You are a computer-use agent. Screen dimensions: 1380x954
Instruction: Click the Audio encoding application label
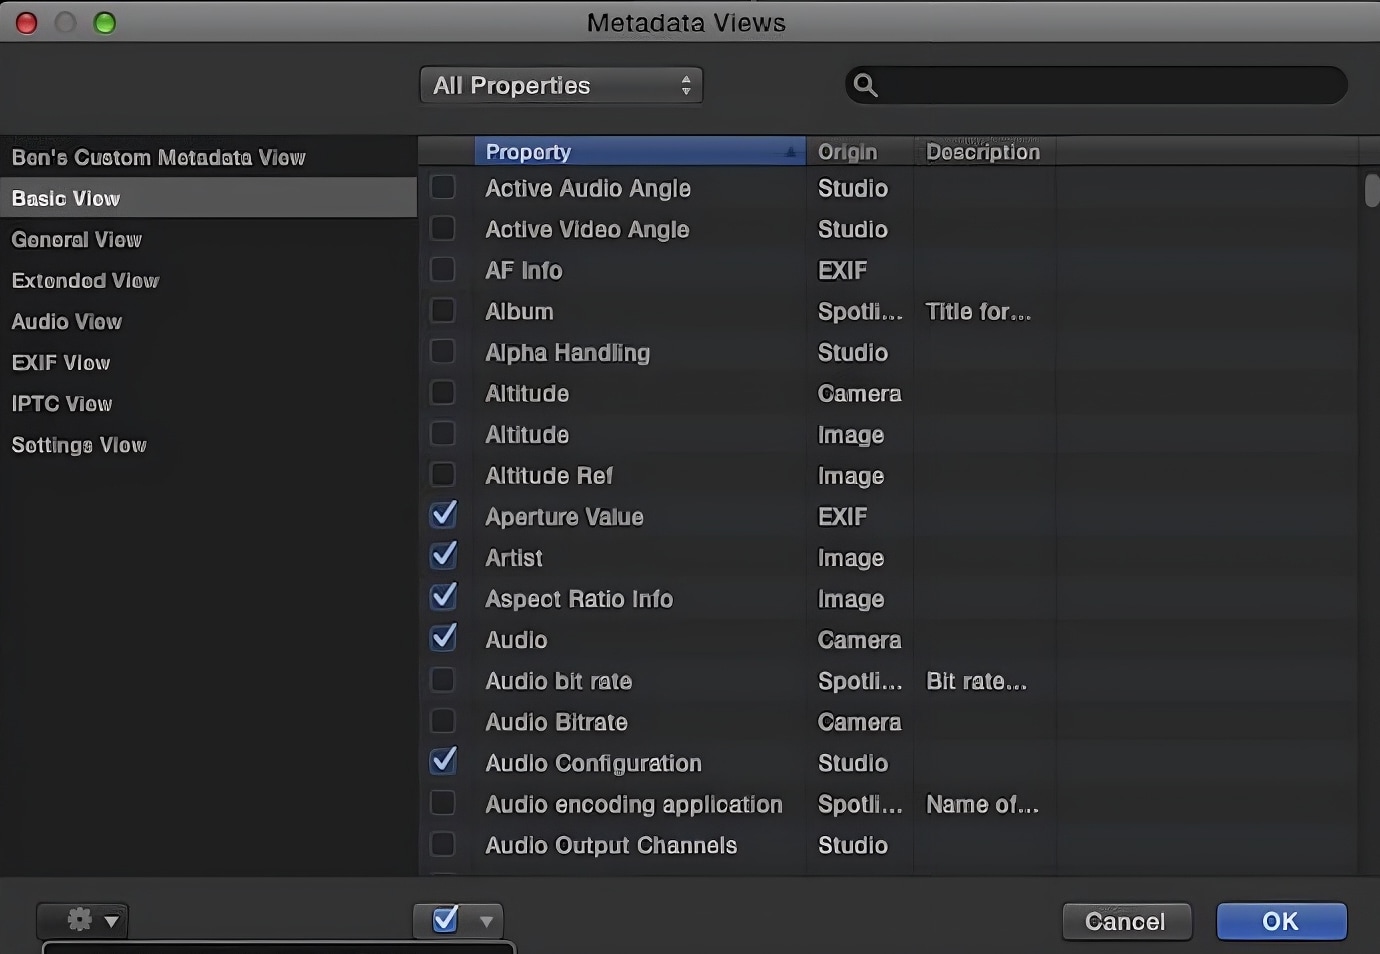(634, 804)
